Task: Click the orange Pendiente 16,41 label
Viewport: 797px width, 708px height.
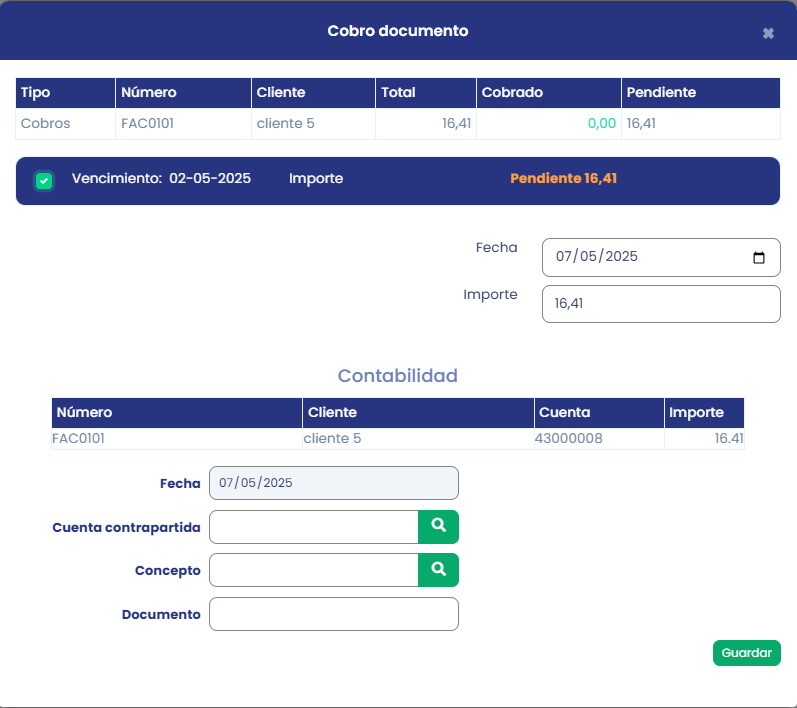Action: pyautogui.click(x=563, y=179)
